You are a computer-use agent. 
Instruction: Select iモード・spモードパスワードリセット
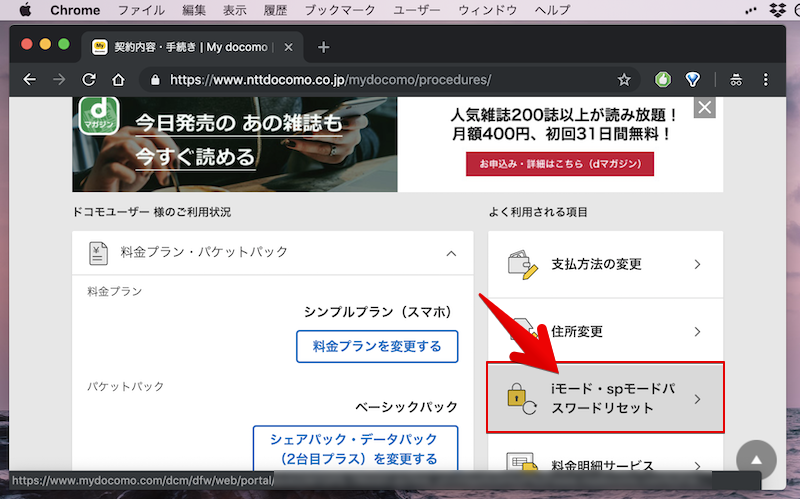pyautogui.click(x=605, y=398)
